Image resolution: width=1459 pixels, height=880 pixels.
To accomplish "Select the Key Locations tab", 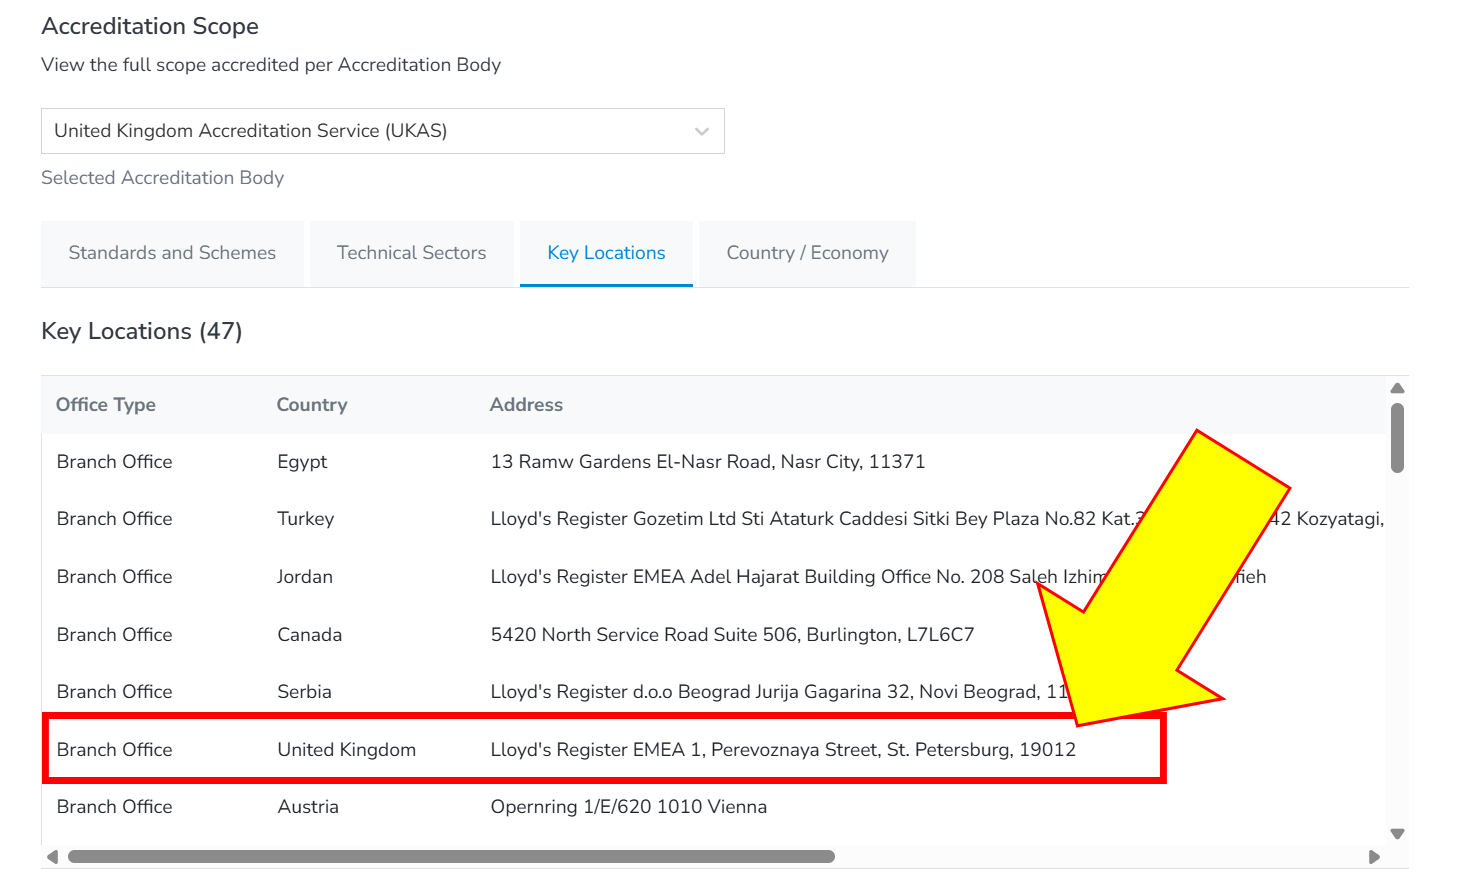I will click(606, 253).
